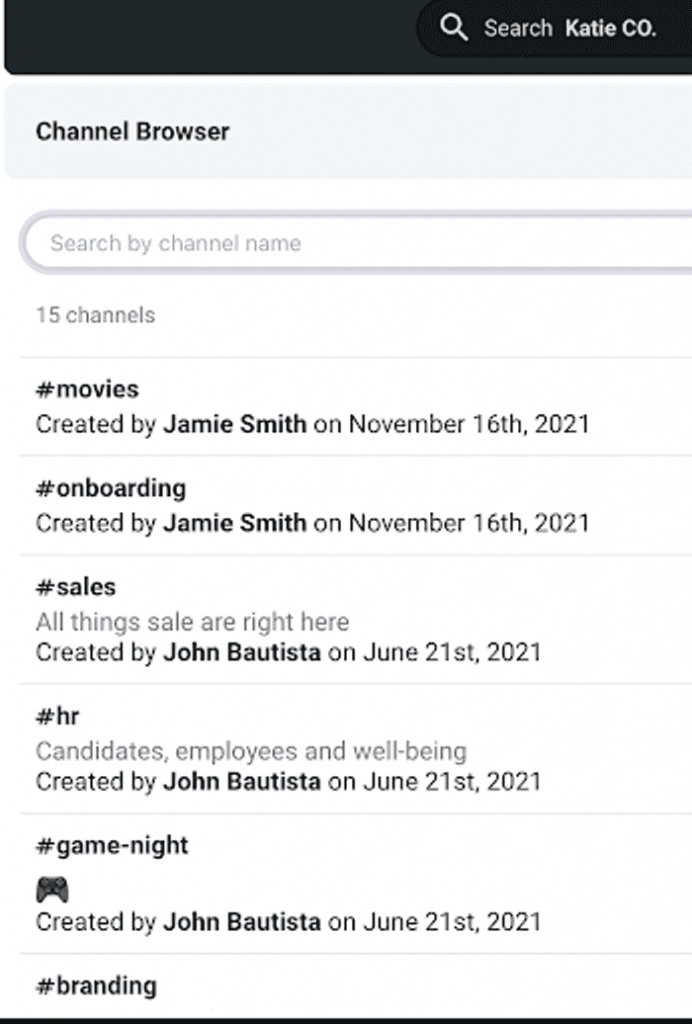This screenshot has height=1024, width=692.
Task: Click the Search by channel name field
Action: tap(356, 243)
